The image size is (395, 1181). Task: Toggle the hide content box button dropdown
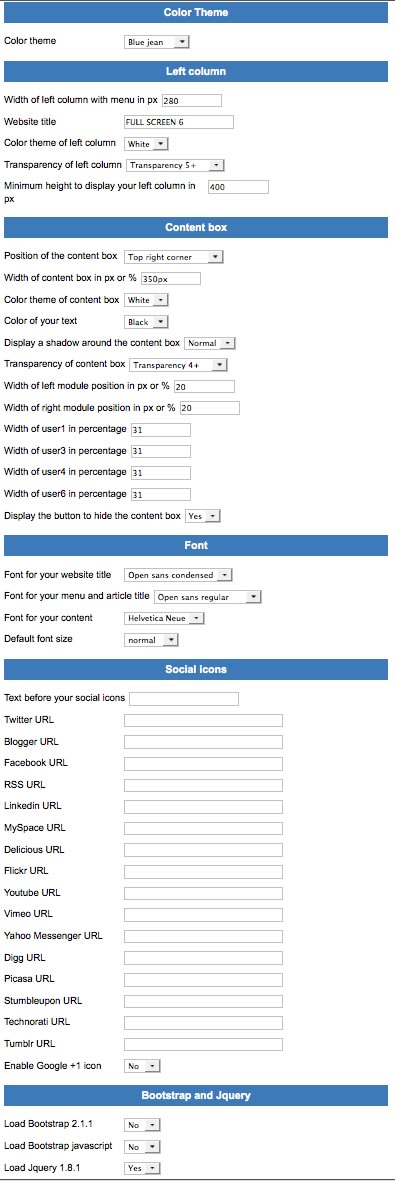(203, 516)
